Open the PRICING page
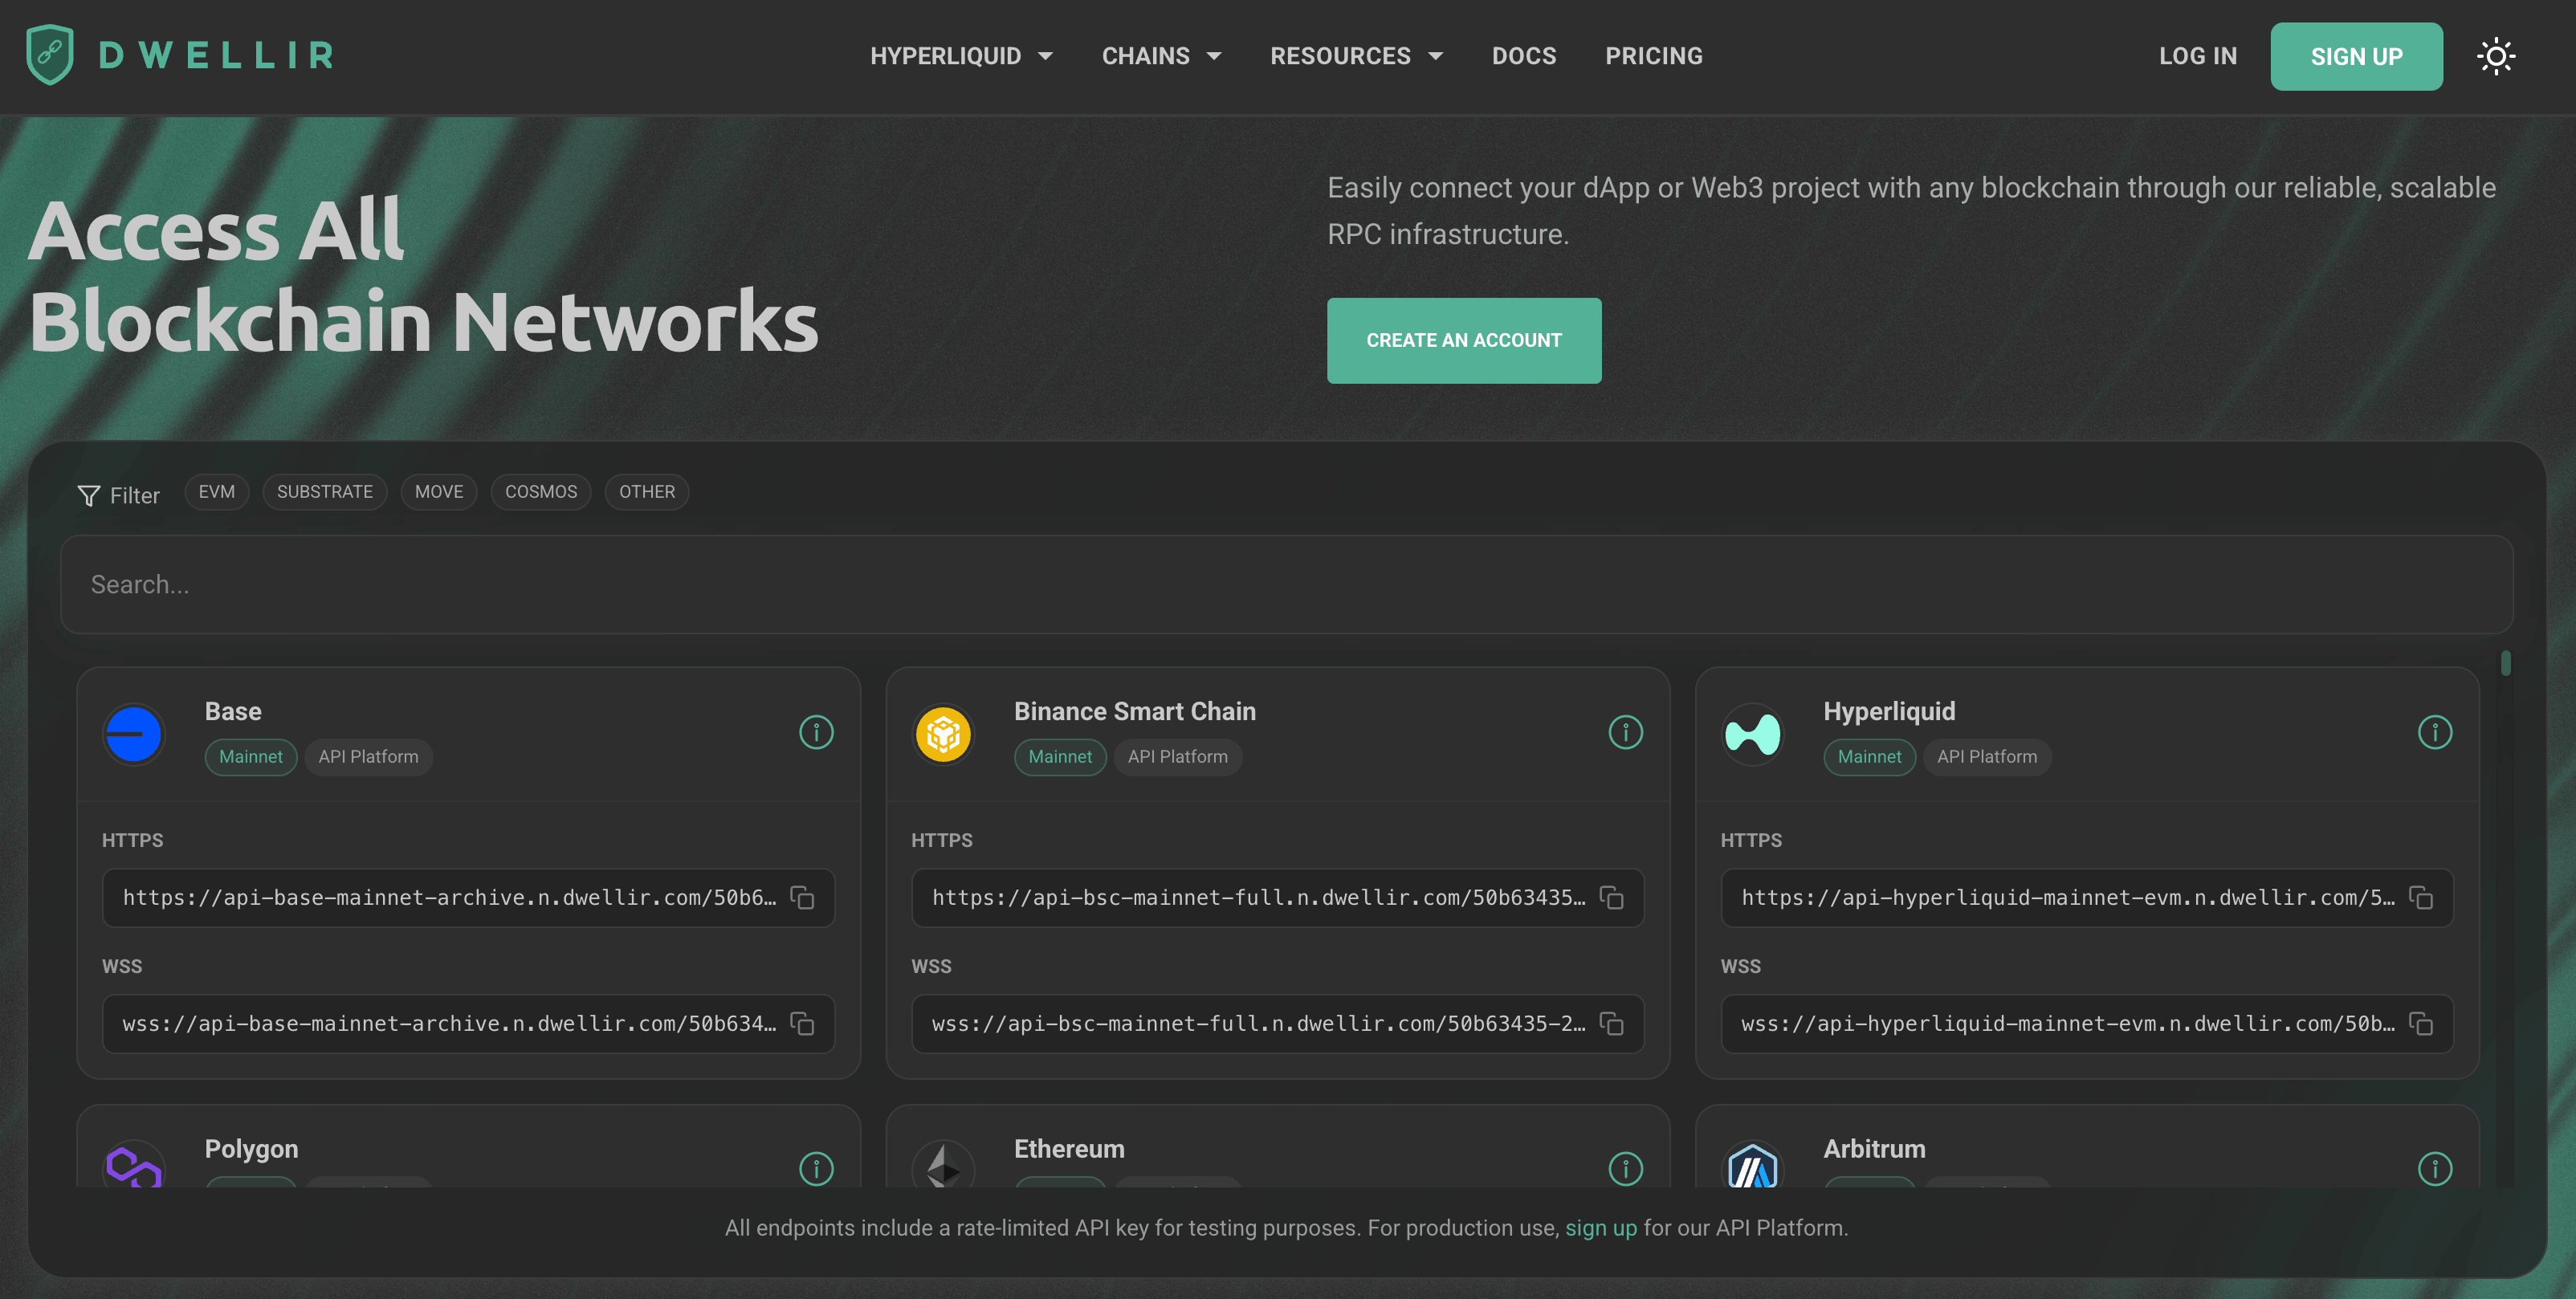This screenshot has height=1299, width=2576. point(1654,56)
